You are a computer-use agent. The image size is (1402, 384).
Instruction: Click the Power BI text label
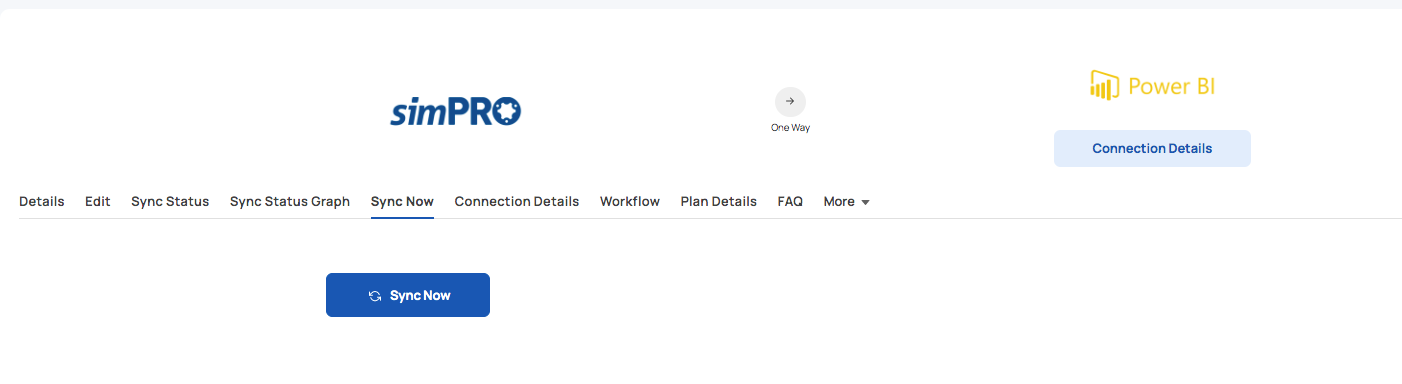coord(1172,87)
